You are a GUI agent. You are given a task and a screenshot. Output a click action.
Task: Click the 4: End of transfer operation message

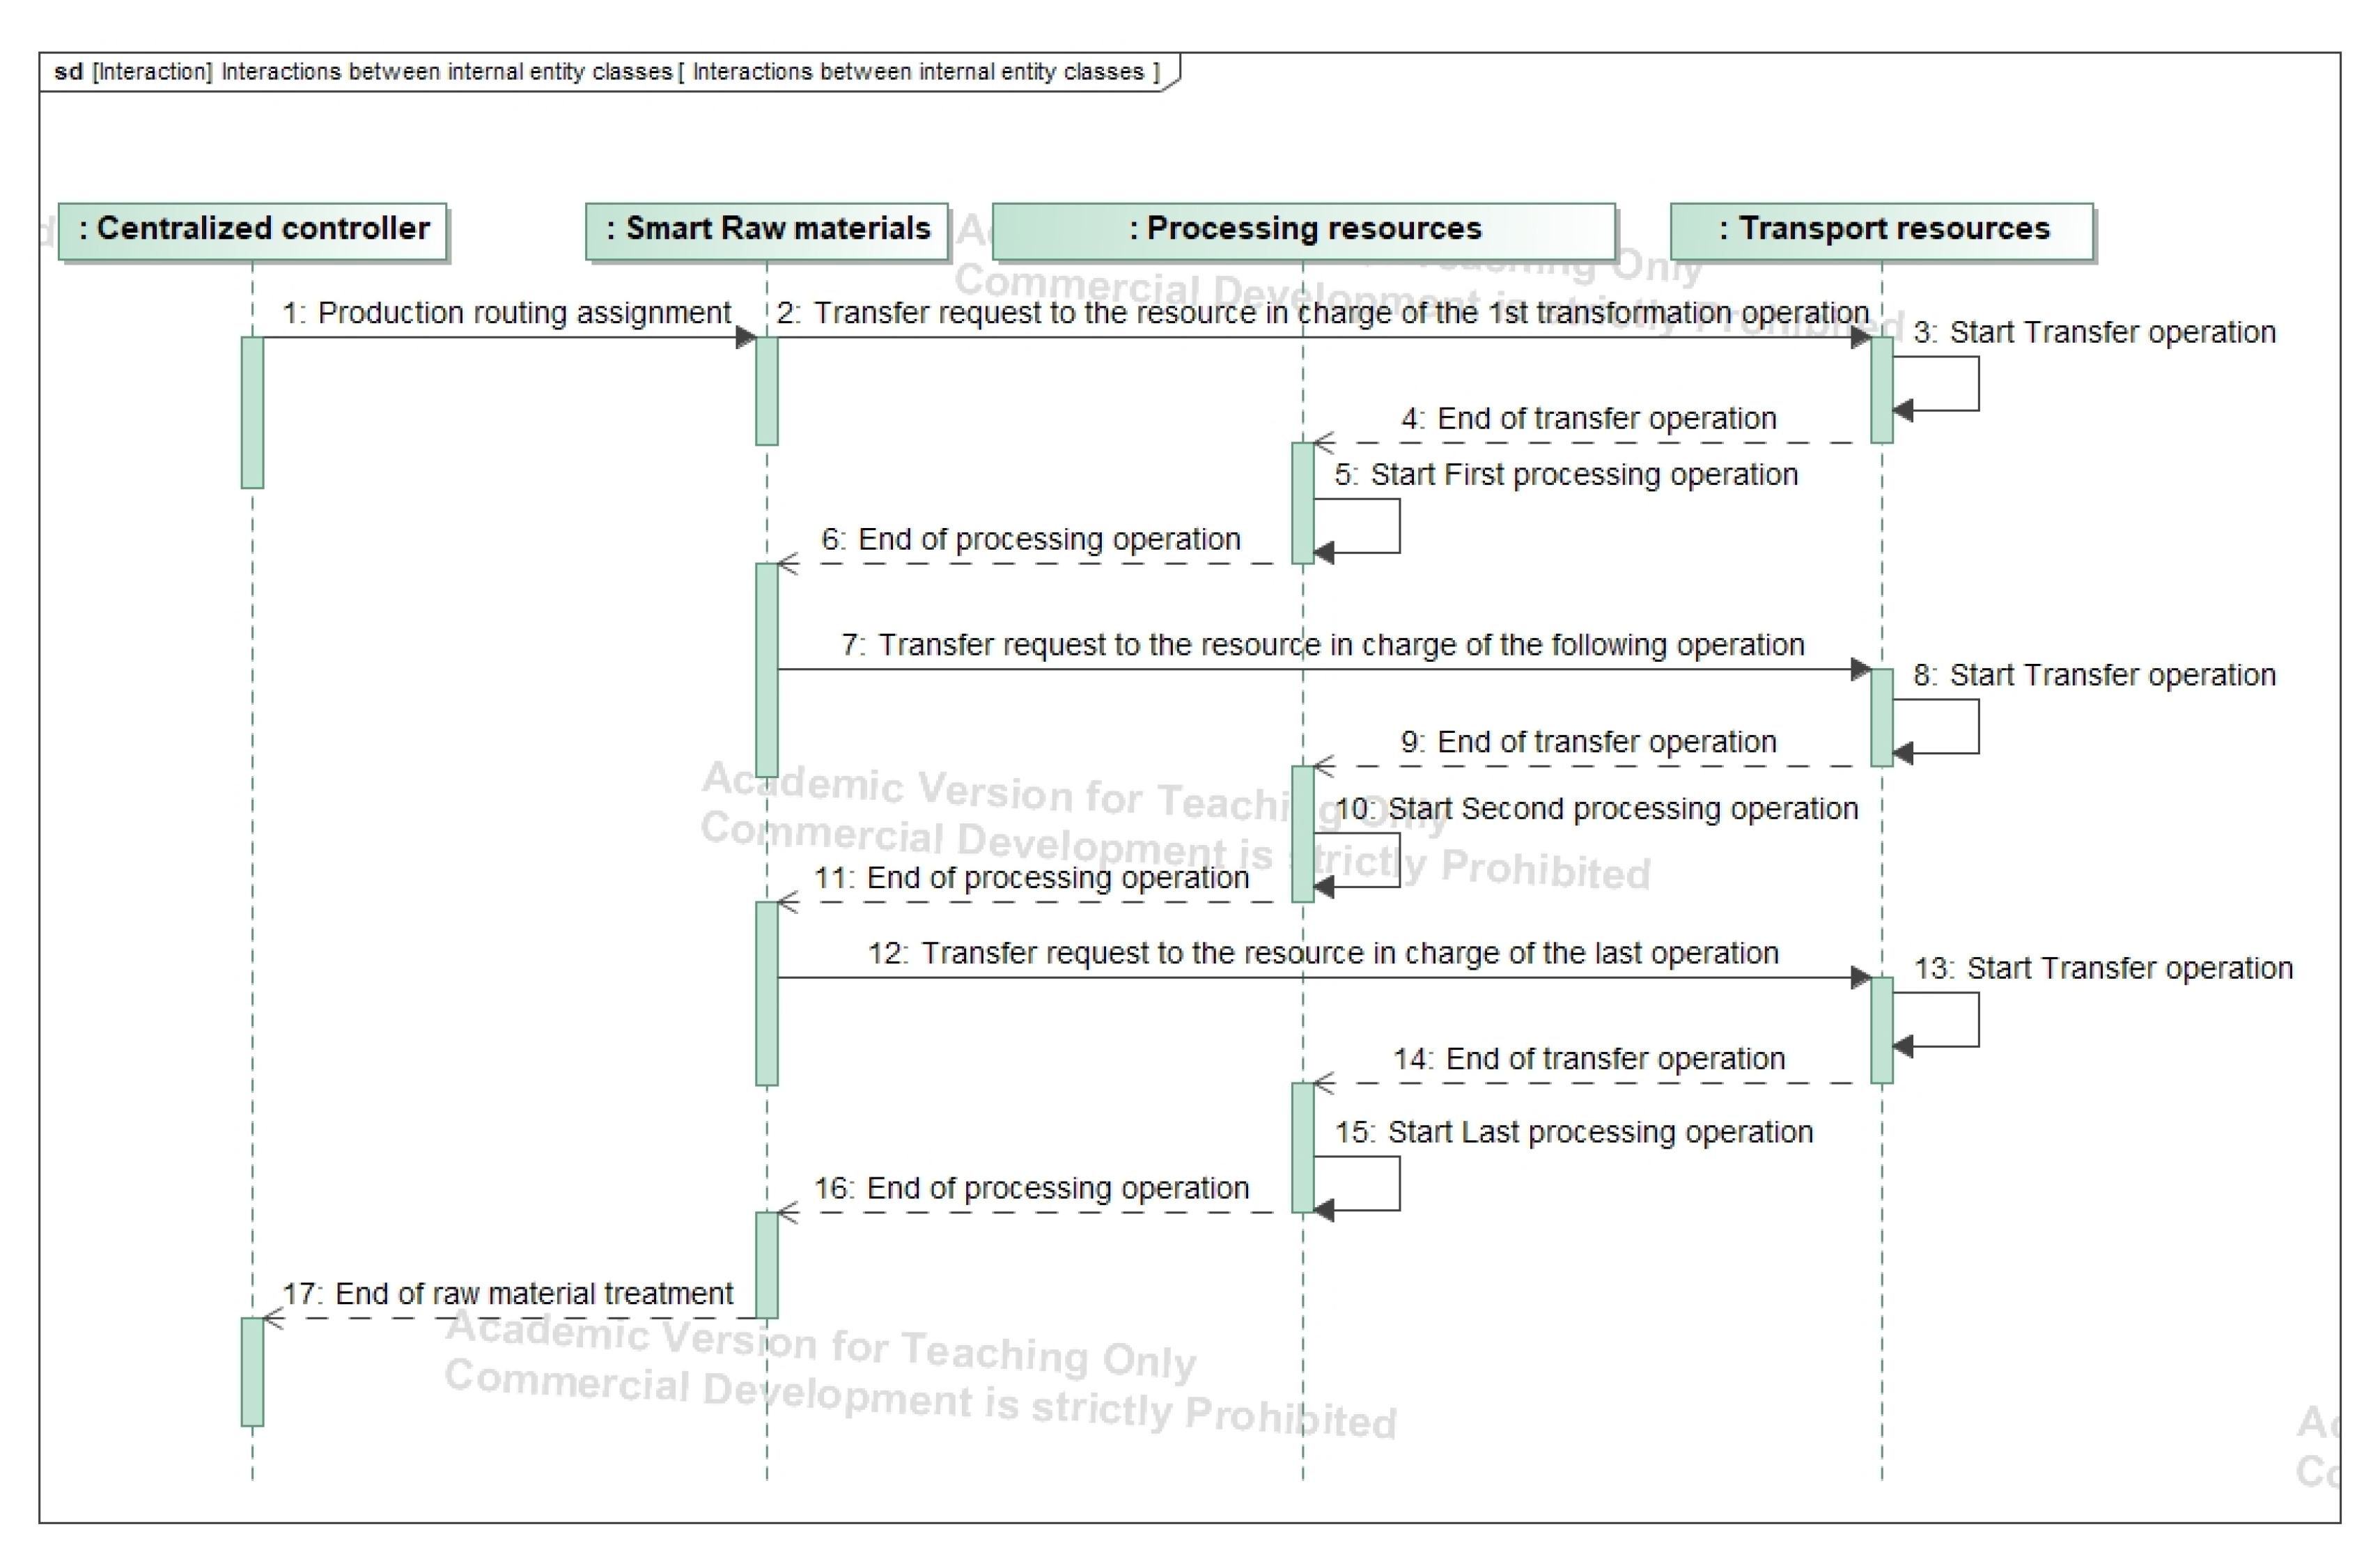(1588, 419)
